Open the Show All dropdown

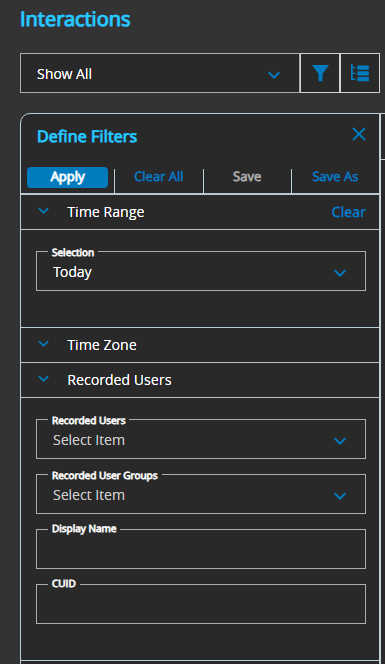pos(160,73)
